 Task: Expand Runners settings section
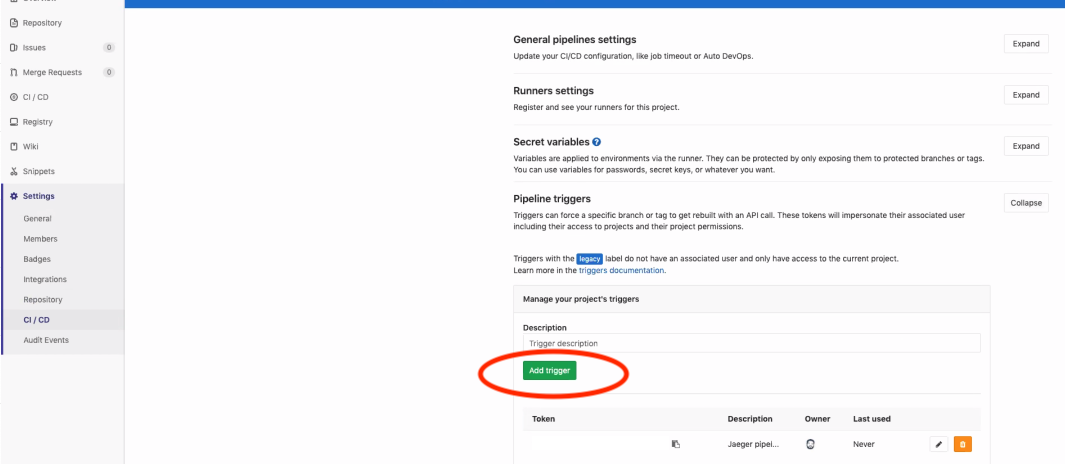click(1026, 95)
